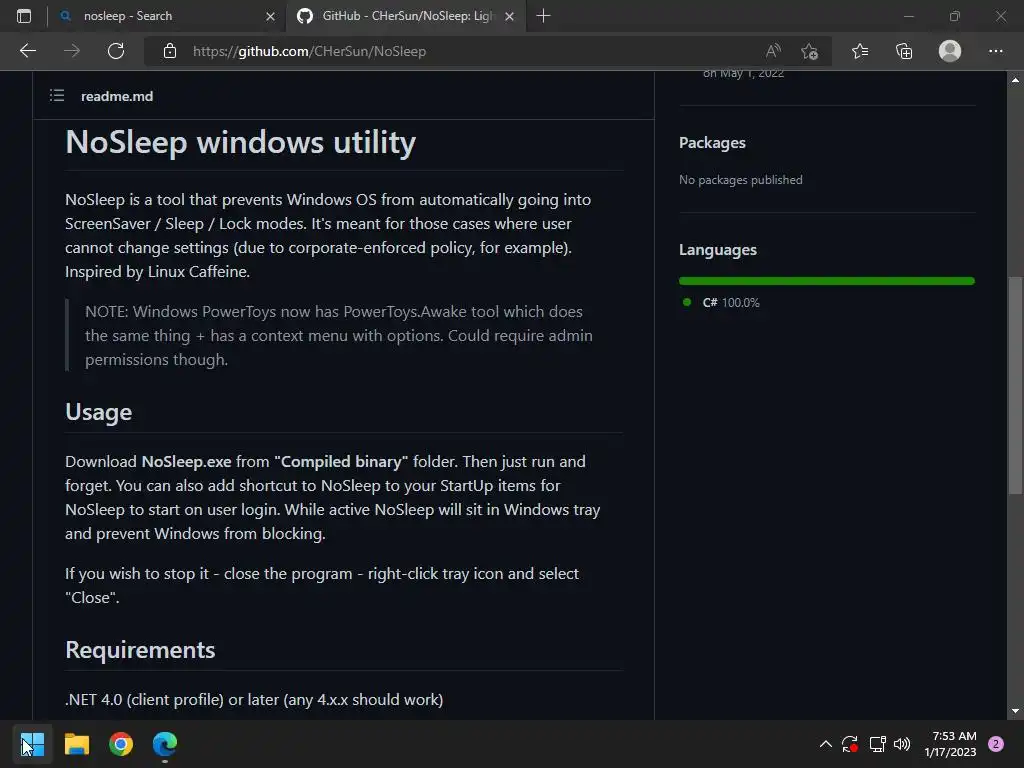Go back to the previous page
This screenshot has height=768, width=1024.
click(x=28, y=51)
